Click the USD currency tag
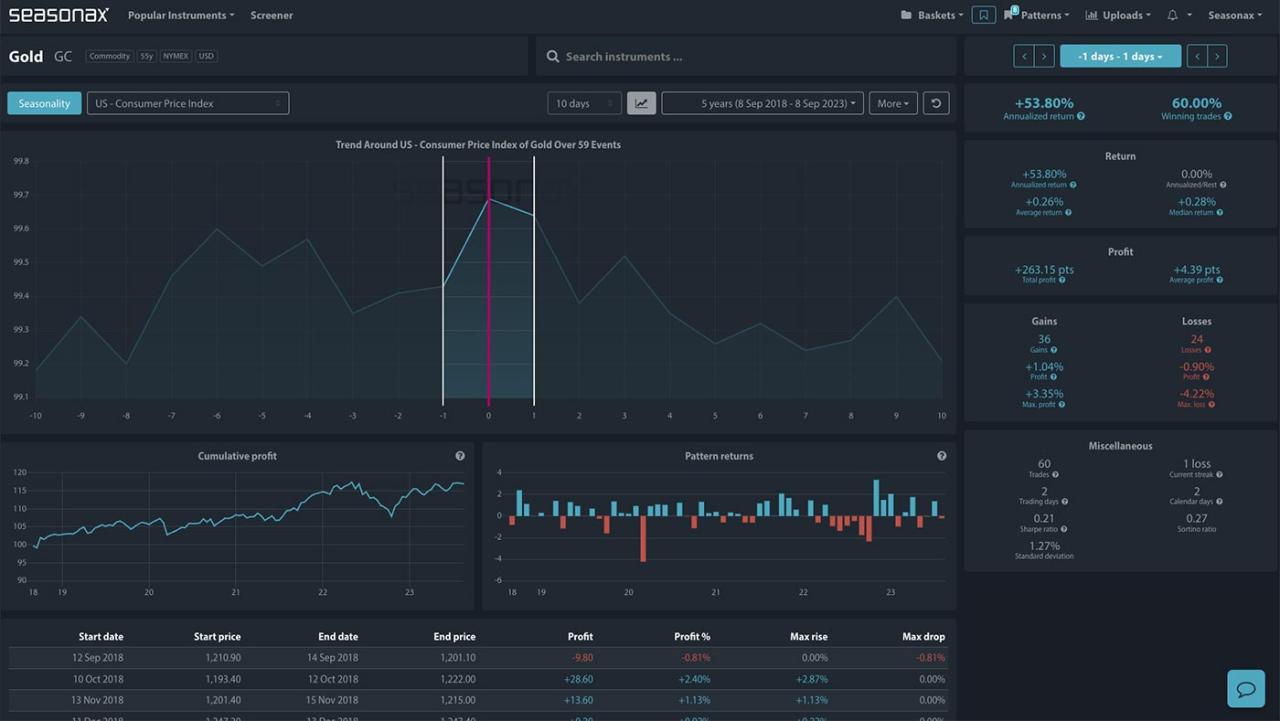This screenshot has width=1280, height=721. tap(206, 56)
